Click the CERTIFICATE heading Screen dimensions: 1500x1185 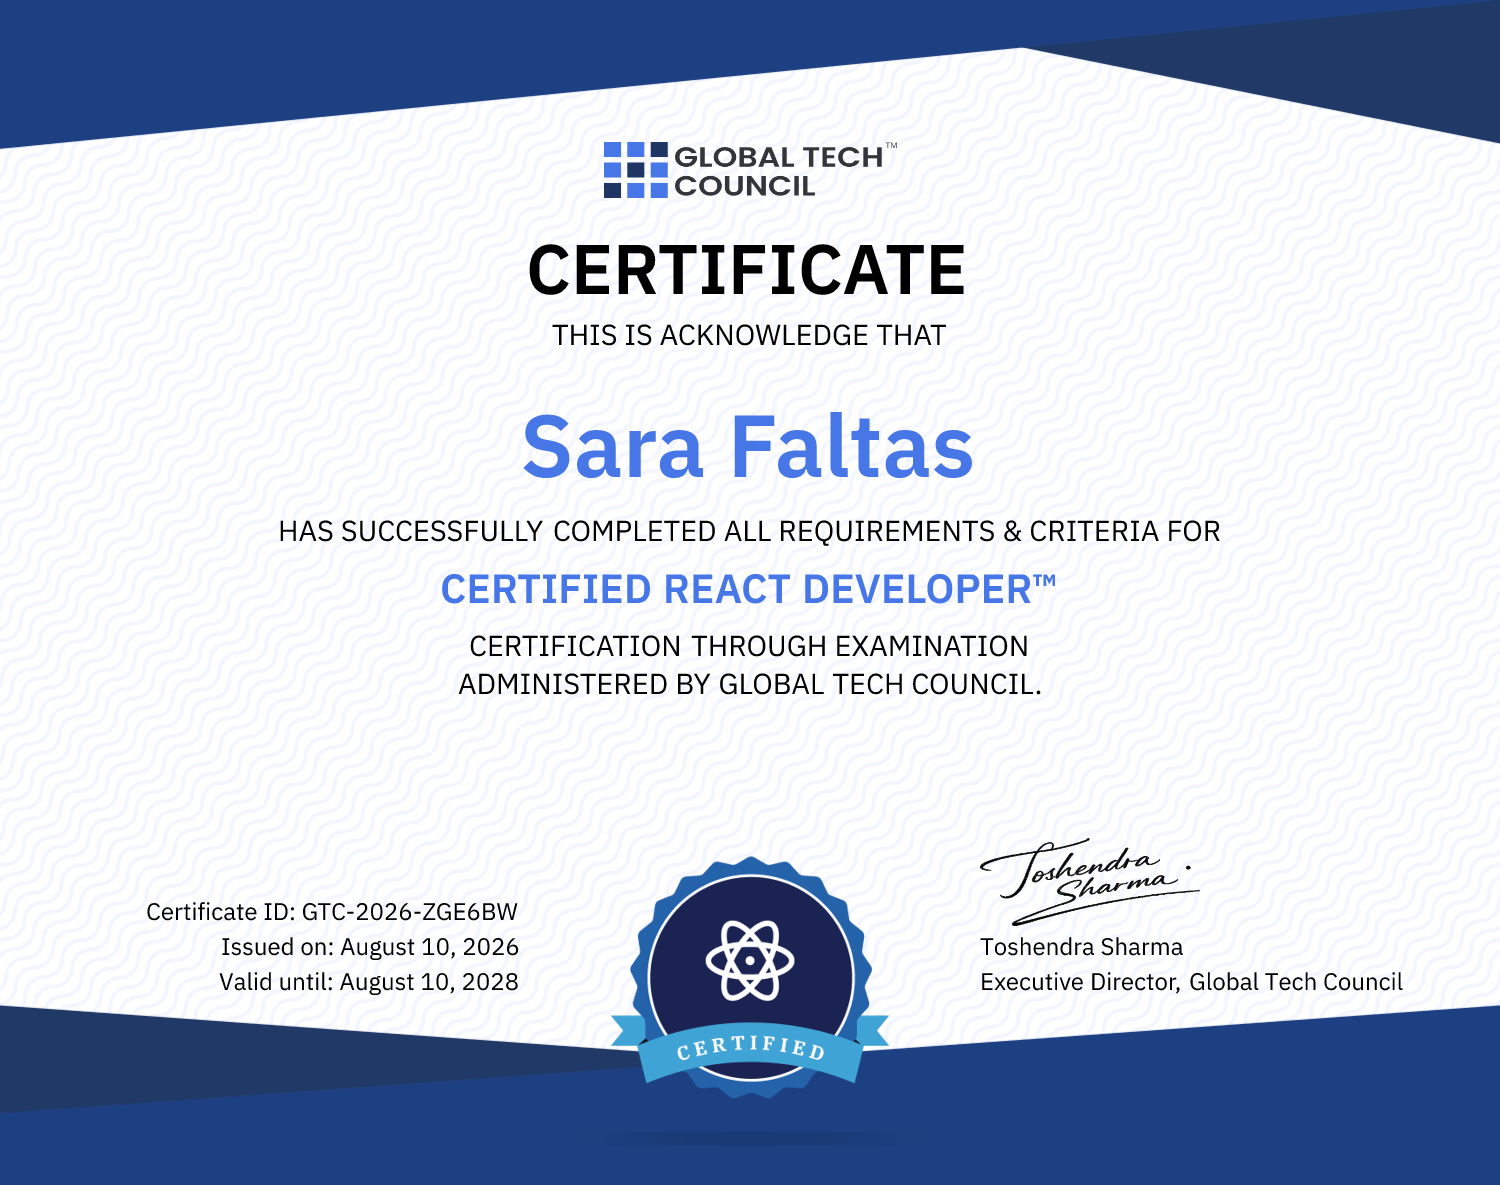(x=747, y=271)
